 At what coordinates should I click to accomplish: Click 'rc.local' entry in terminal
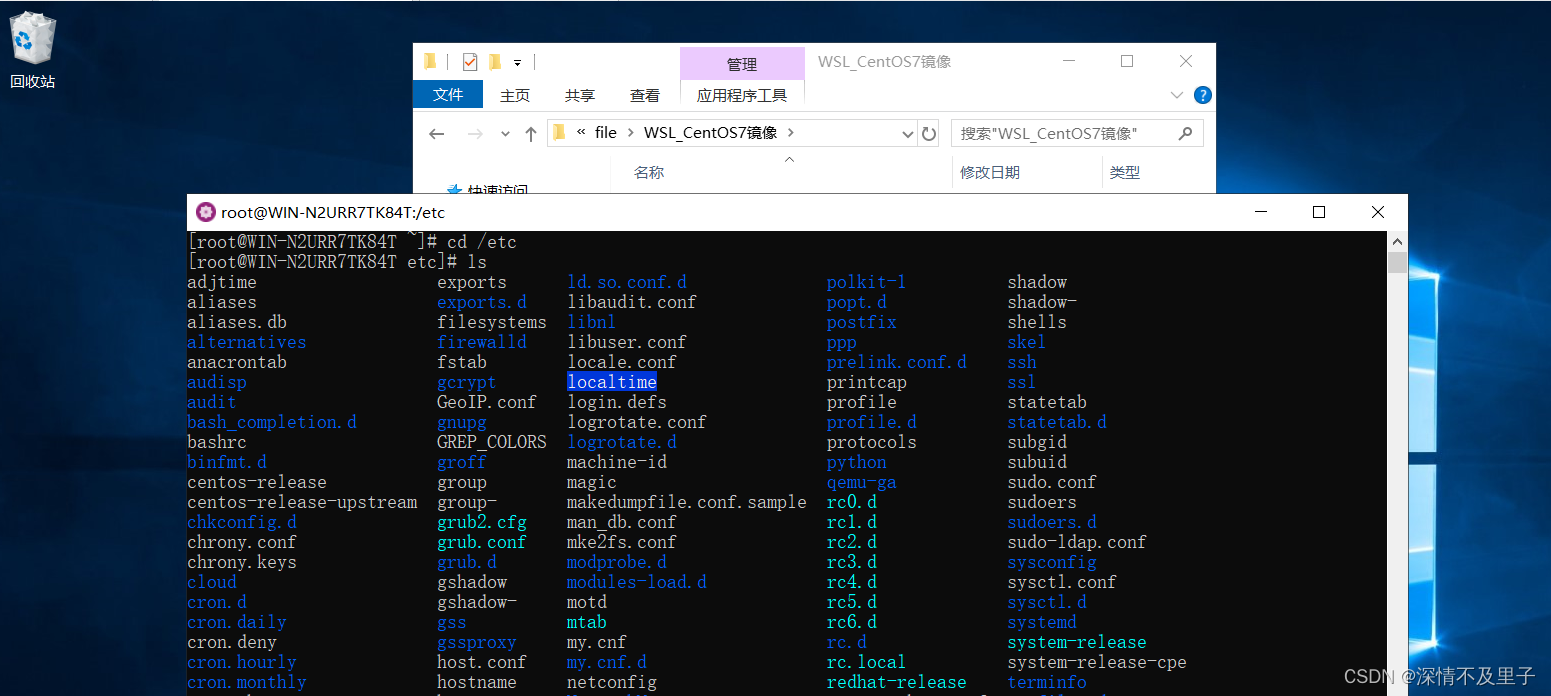point(866,662)
